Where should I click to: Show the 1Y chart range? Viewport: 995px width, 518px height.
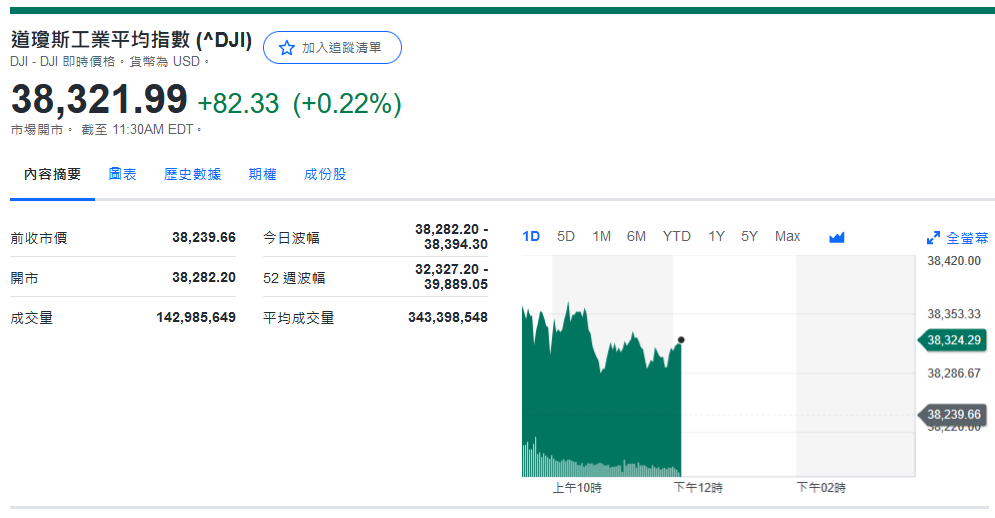coord(716,237)
